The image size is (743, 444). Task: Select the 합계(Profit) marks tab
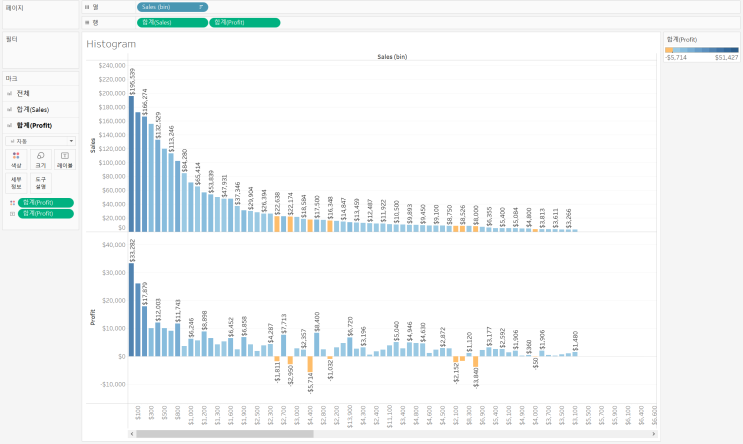[41, 126]
